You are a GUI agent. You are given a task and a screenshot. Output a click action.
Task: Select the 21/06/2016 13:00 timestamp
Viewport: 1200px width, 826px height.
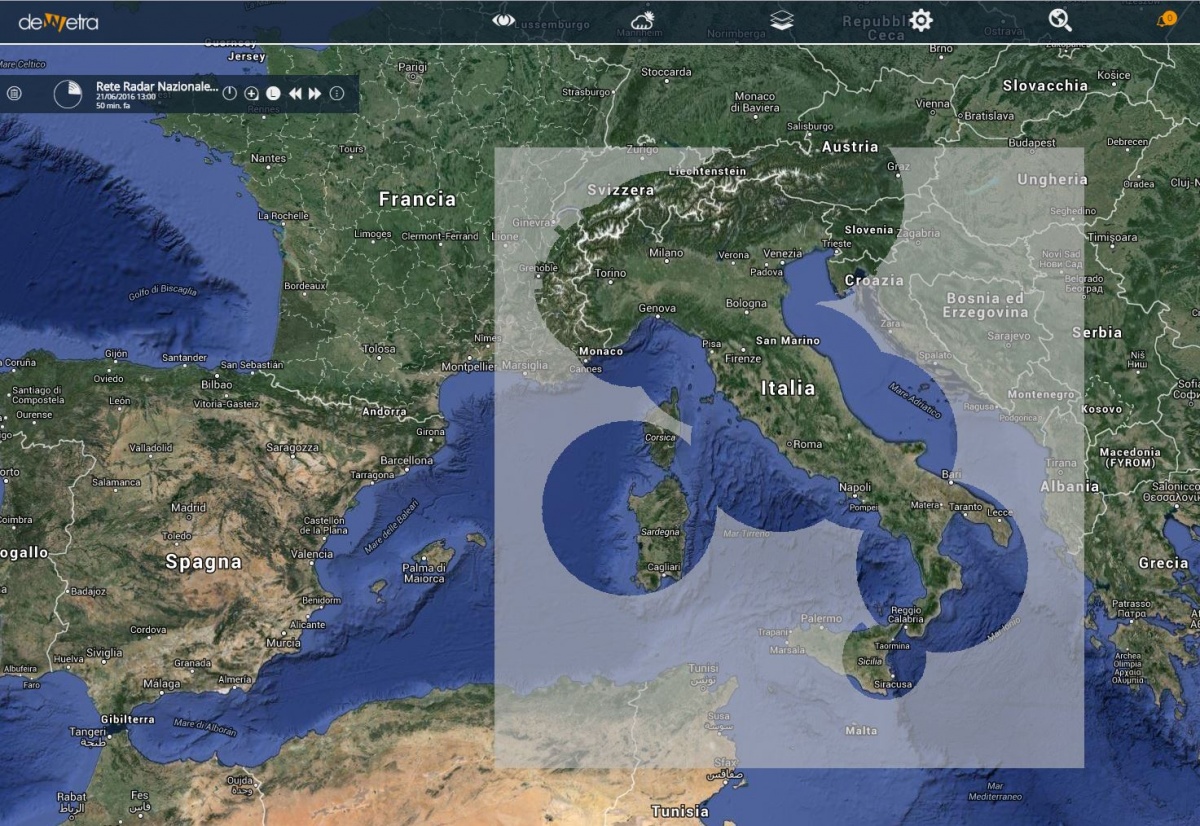coord(124,96)
